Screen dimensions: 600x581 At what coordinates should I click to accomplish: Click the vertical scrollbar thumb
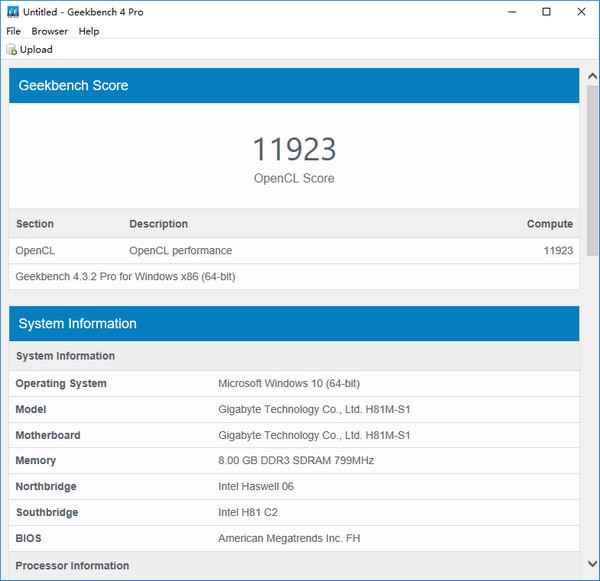(x=592, y=170)
